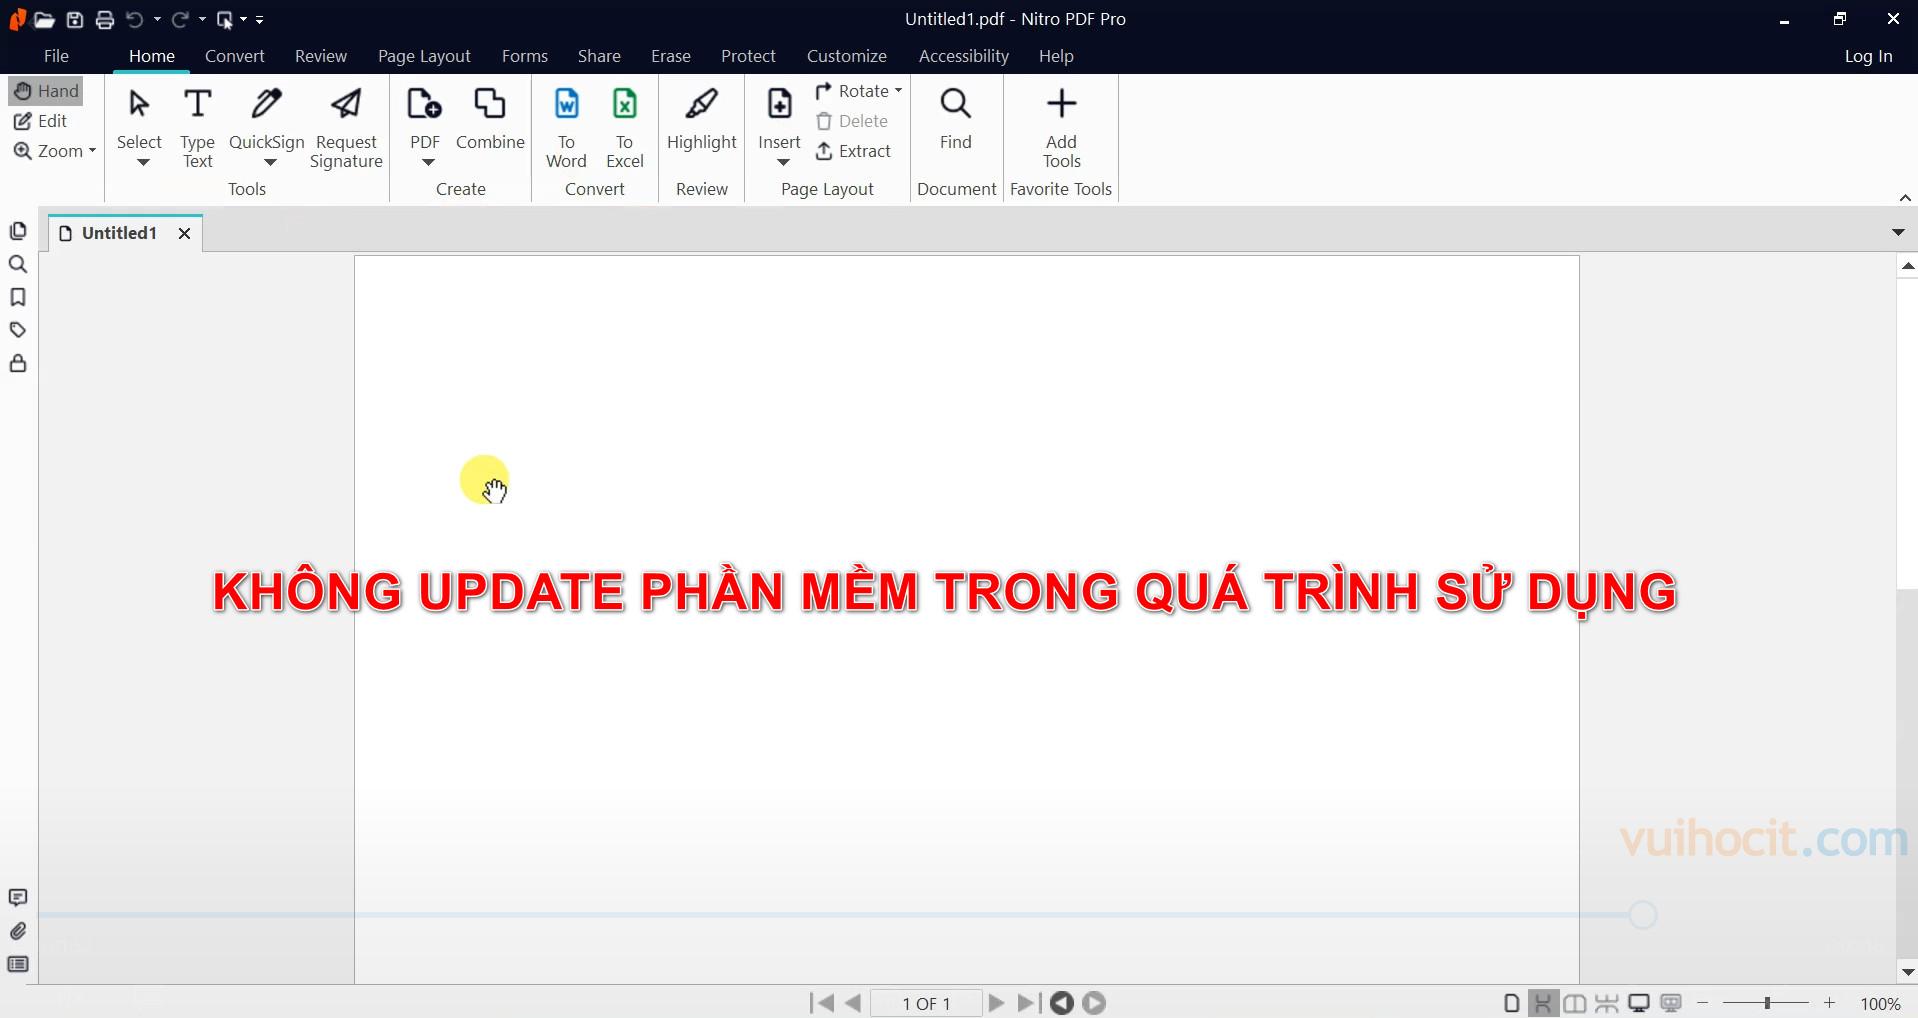
Task: Click the QuickSign pen icon
Action: pyautogui.click(x=267, y=103)
